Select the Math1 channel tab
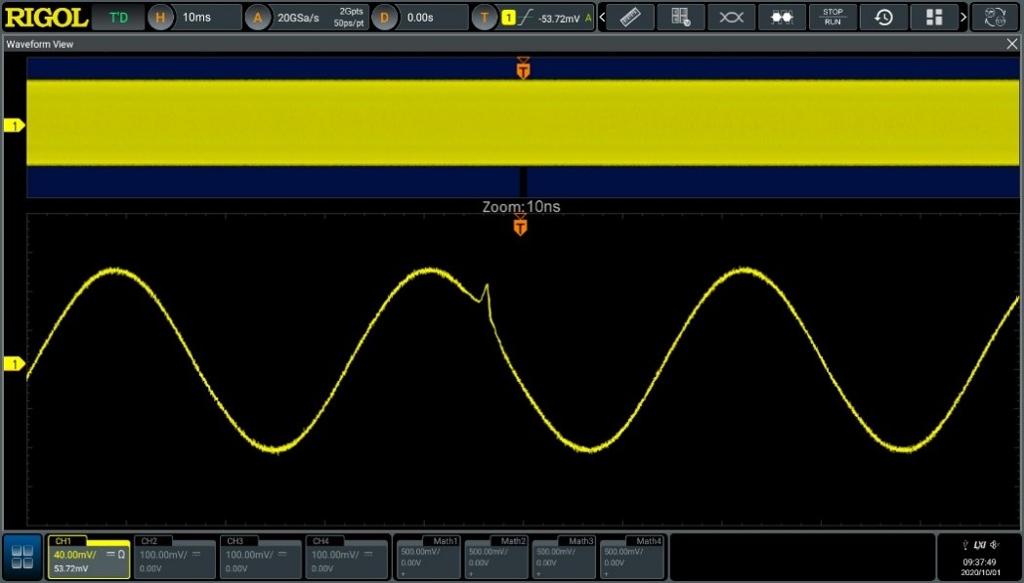Image resolution: width=1024 pixels, height=583 pixels. point(430,556)
